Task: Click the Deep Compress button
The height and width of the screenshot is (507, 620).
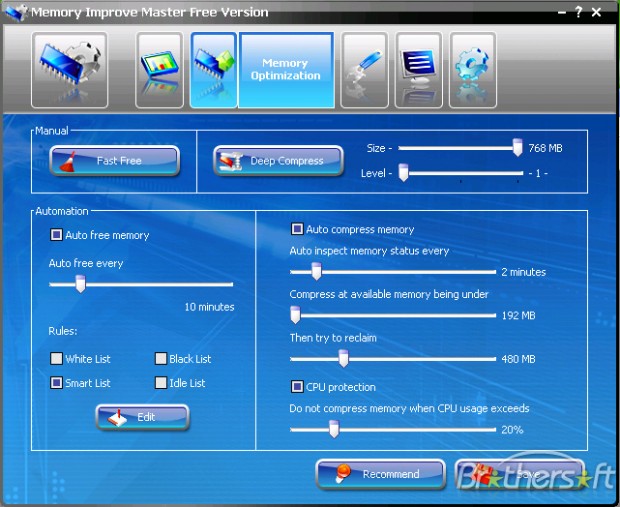Action: (x=278, y=161)
